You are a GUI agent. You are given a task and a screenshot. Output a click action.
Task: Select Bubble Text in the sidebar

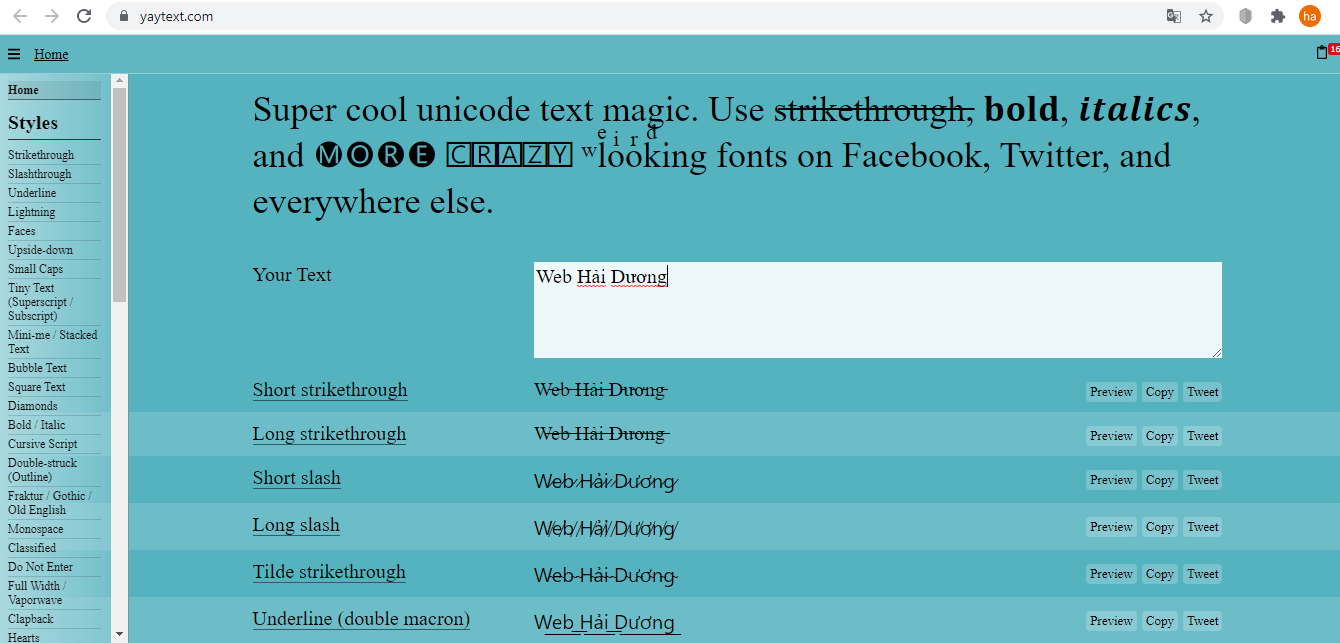pyautogui.click(x=37, y=368)
